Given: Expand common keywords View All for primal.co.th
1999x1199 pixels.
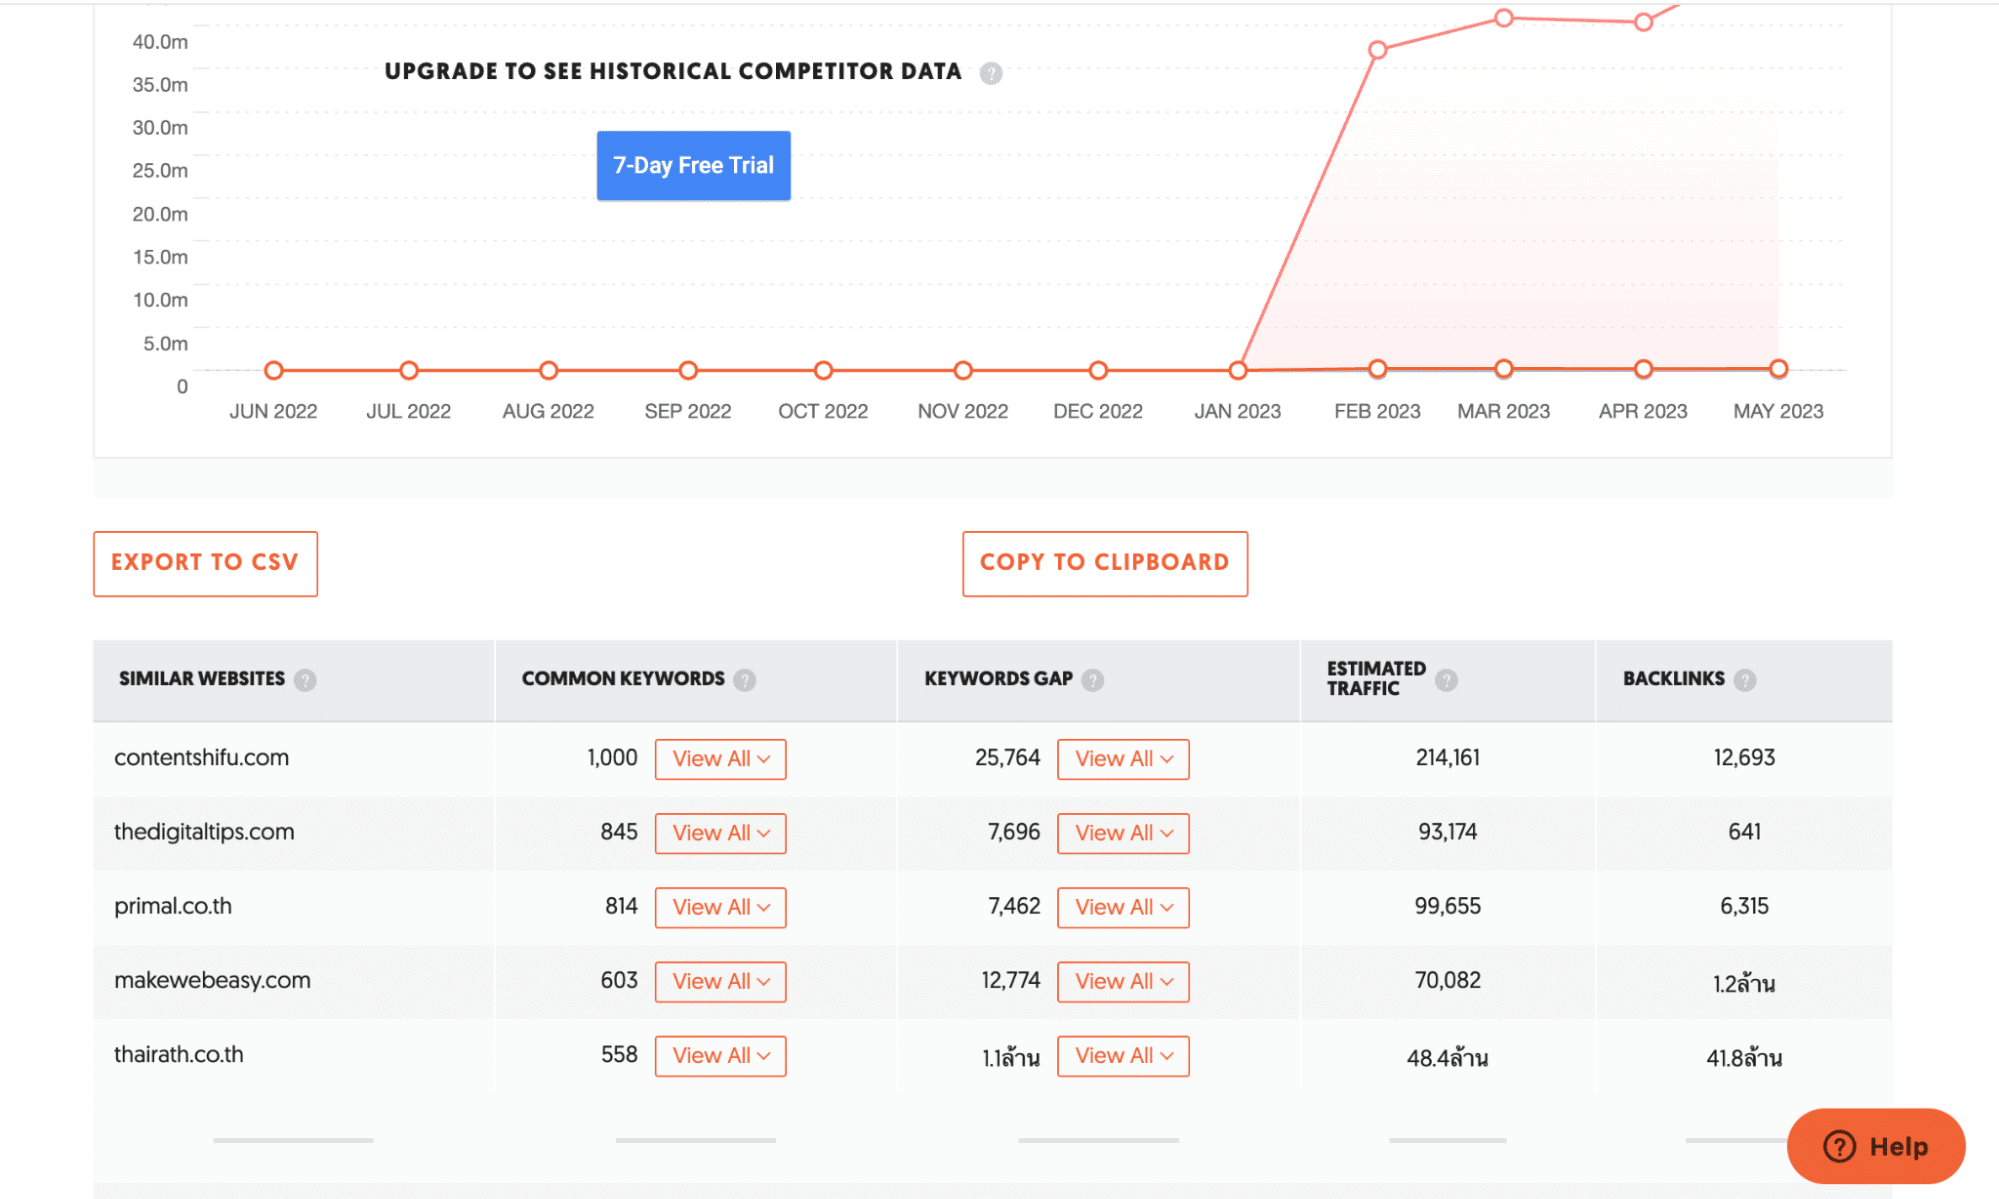Looking at the screenshot, I should [x=720, y=907].
